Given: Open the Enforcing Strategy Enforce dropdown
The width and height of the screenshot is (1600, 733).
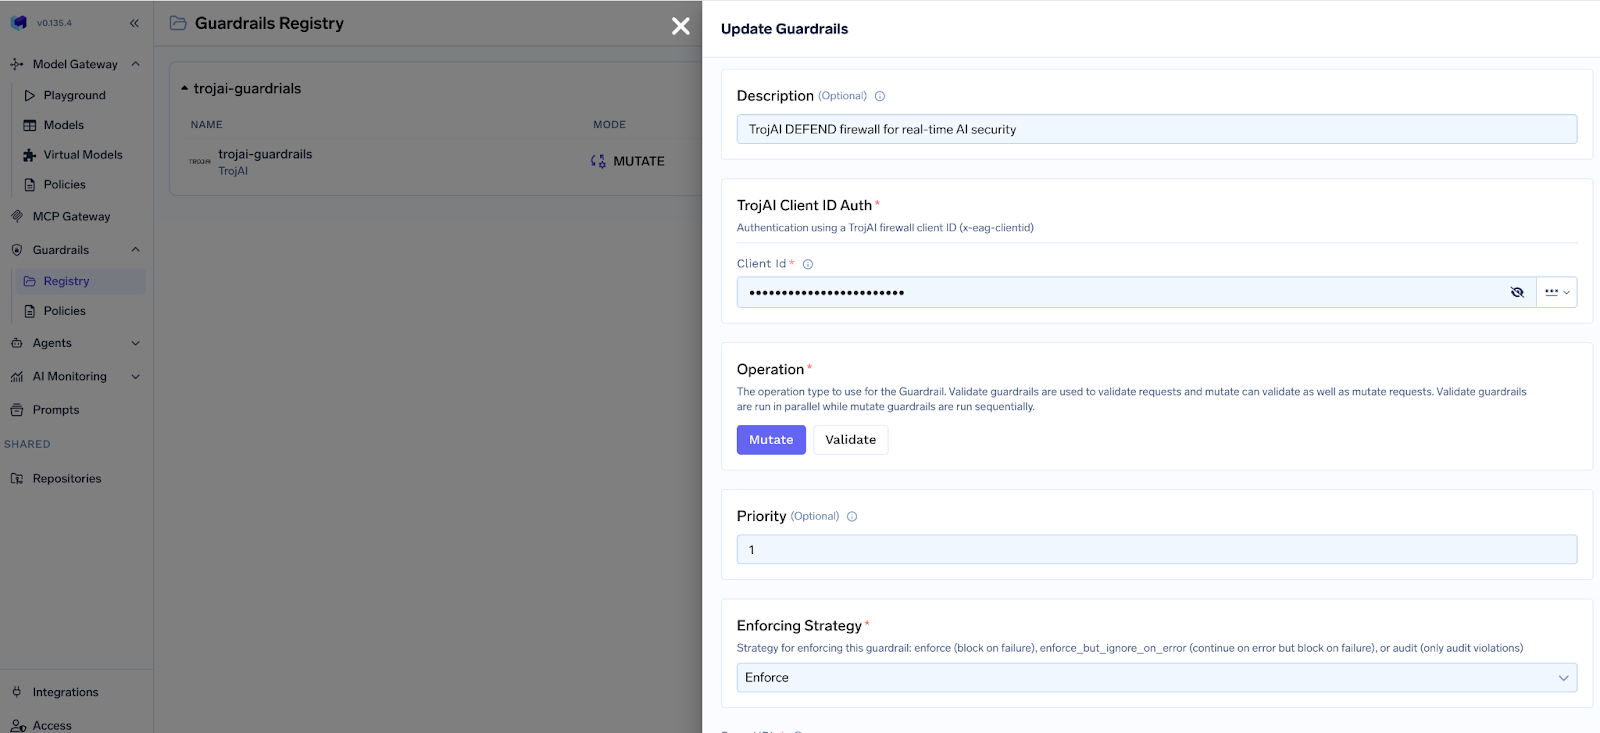Looking at the screenshot, I should (x=1157, y=678).
